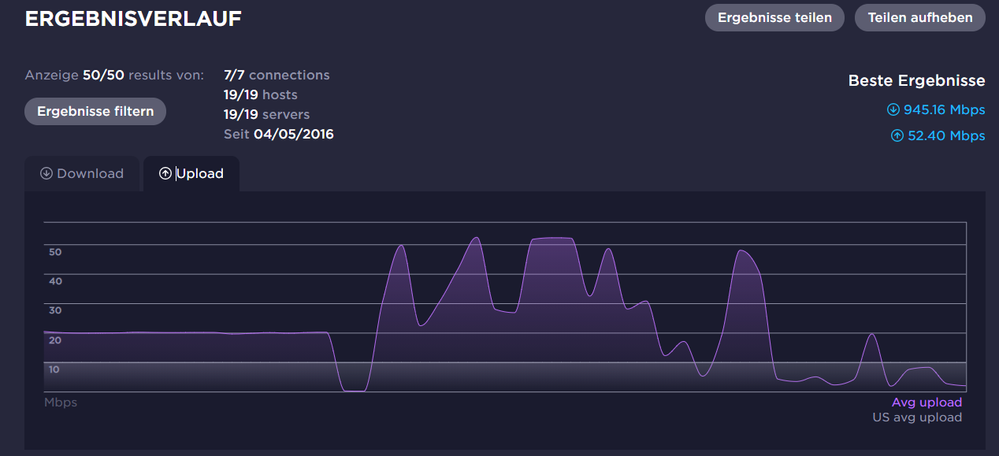Screen dimensions: 999x456
Task: Click the 50 Mbps axis label
Action: click(x=56, y=252)
